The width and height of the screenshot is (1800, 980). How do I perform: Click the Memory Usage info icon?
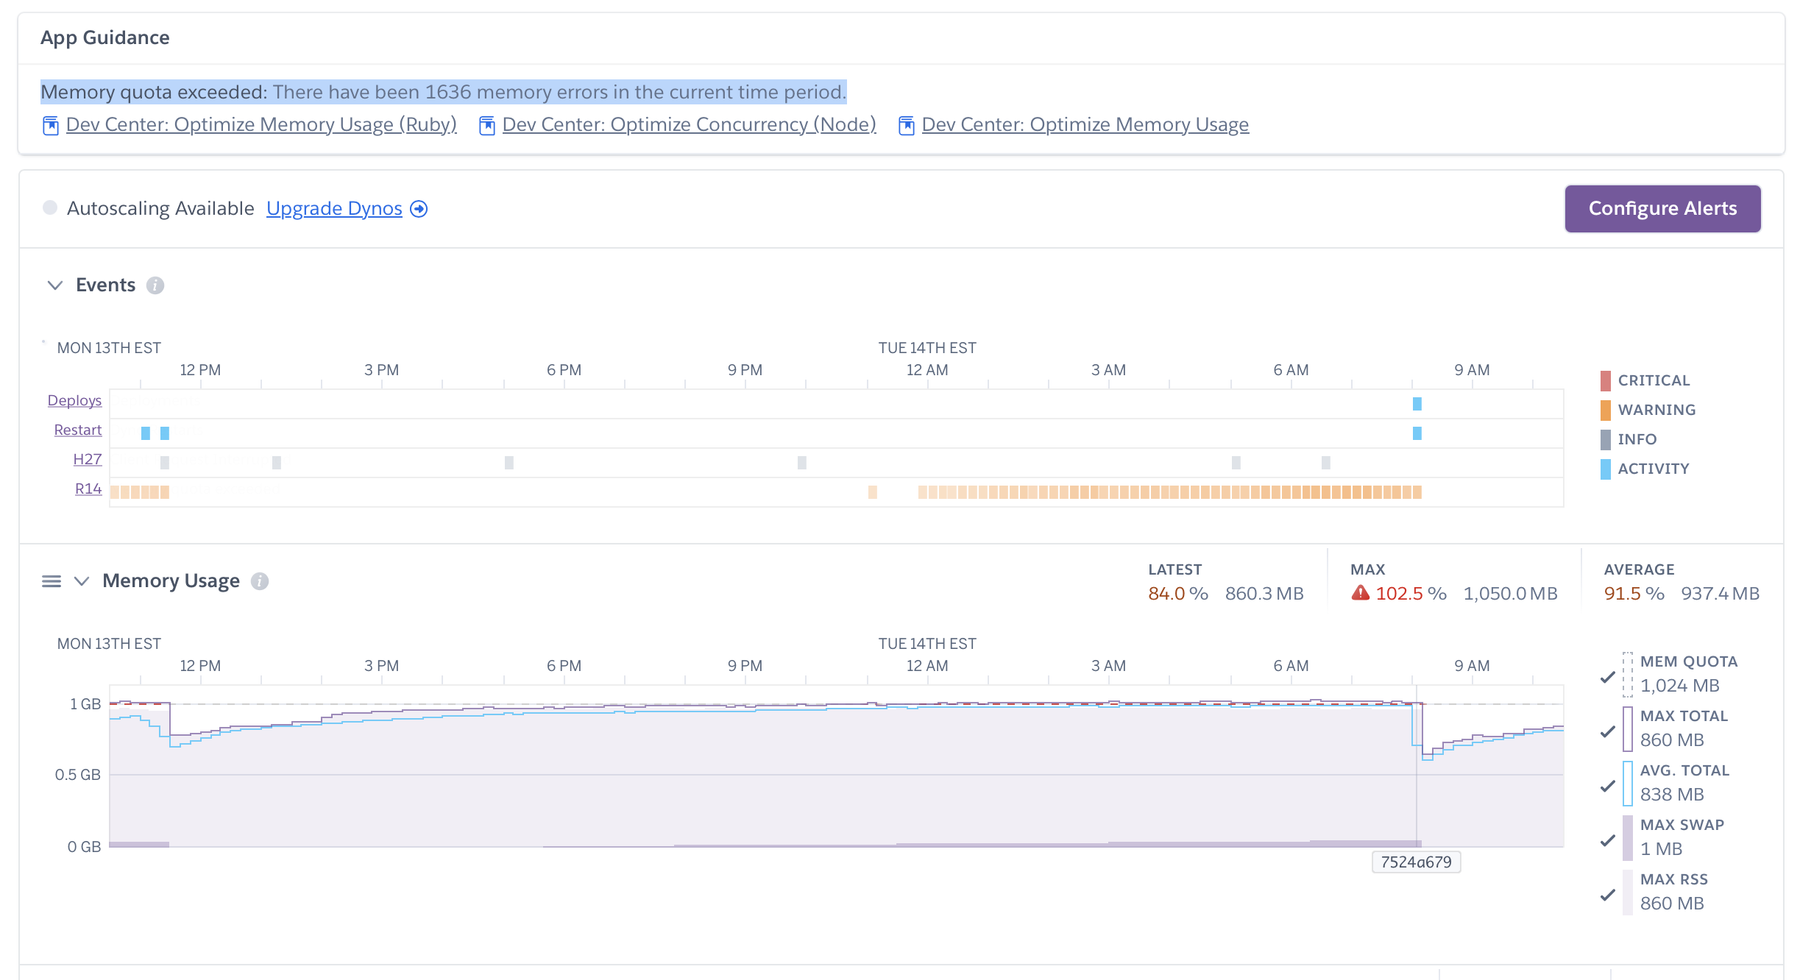point(260,581)
